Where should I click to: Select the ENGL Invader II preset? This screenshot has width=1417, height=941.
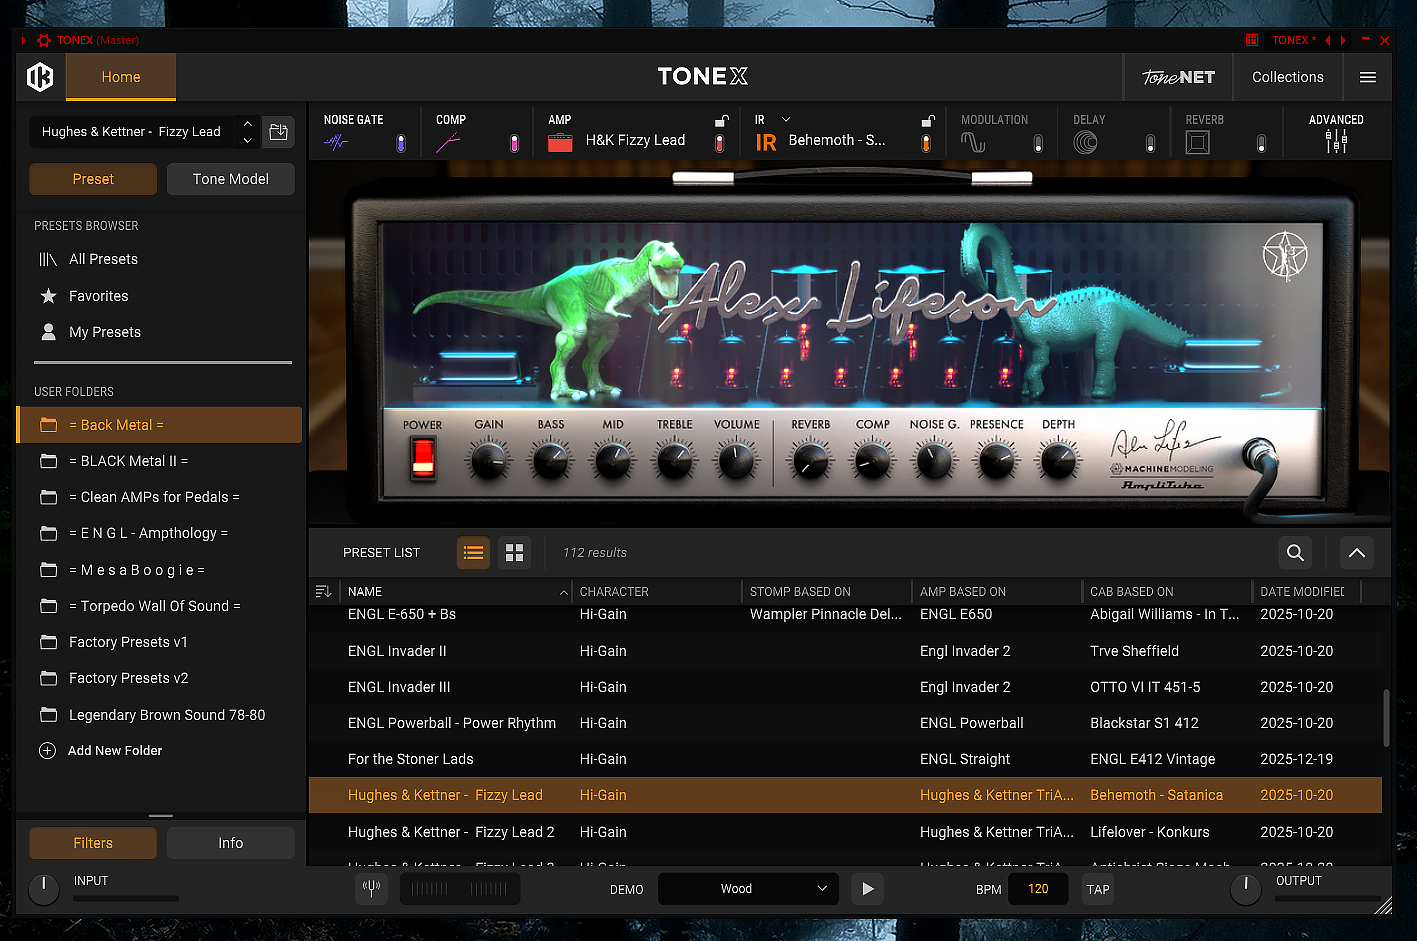coord(845,651)
